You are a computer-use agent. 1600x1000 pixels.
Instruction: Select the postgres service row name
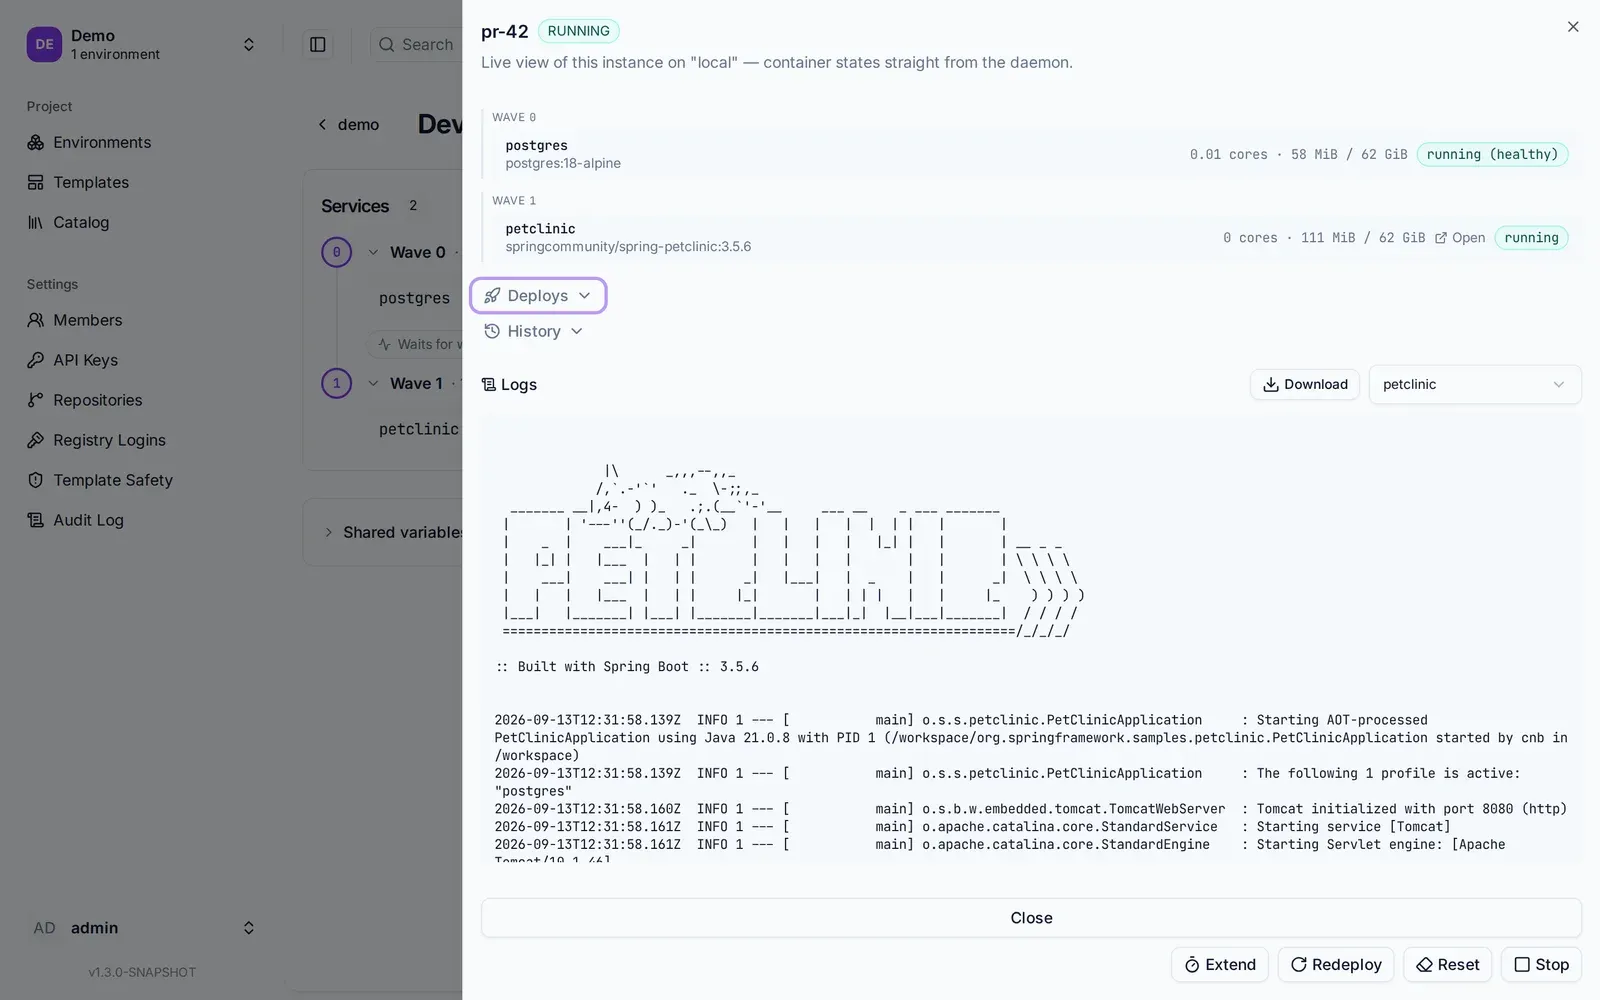point(536,146)
